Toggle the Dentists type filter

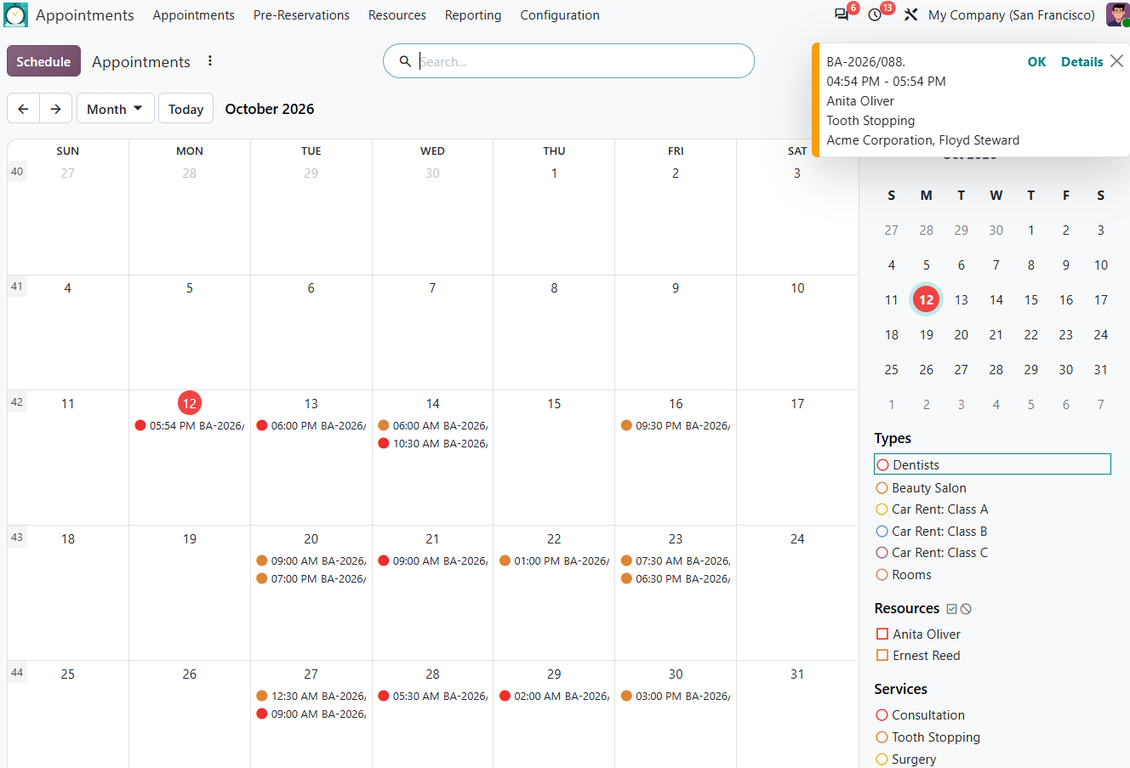[x=992, y=465]
